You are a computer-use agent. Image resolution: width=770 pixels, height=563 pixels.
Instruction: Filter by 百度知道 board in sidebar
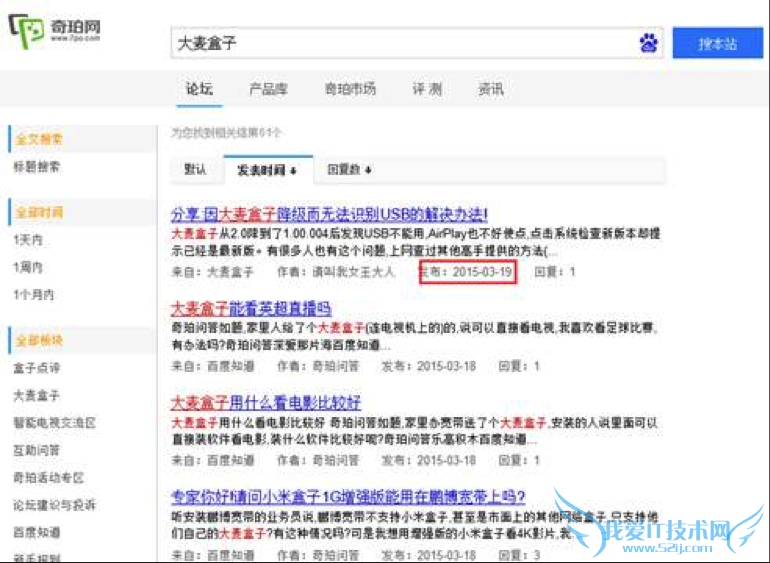pos(37,532)
